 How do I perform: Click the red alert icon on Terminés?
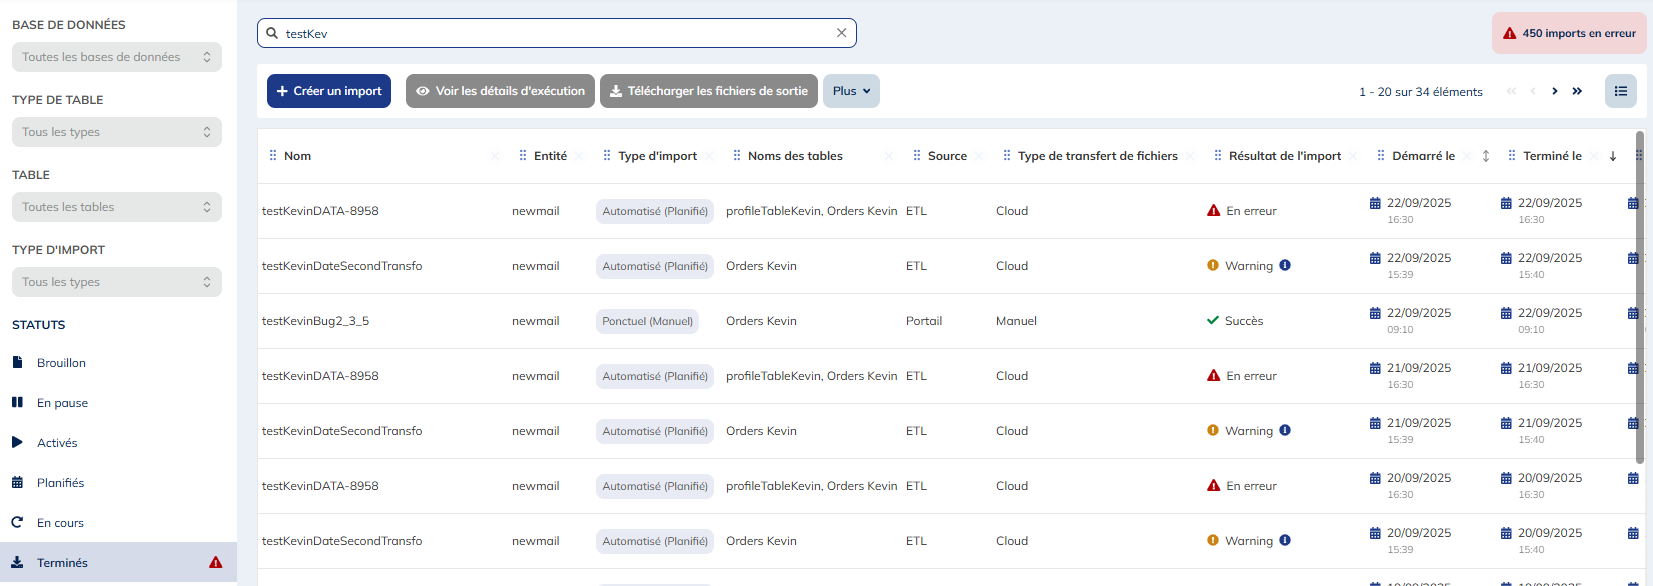coord(215,563)
